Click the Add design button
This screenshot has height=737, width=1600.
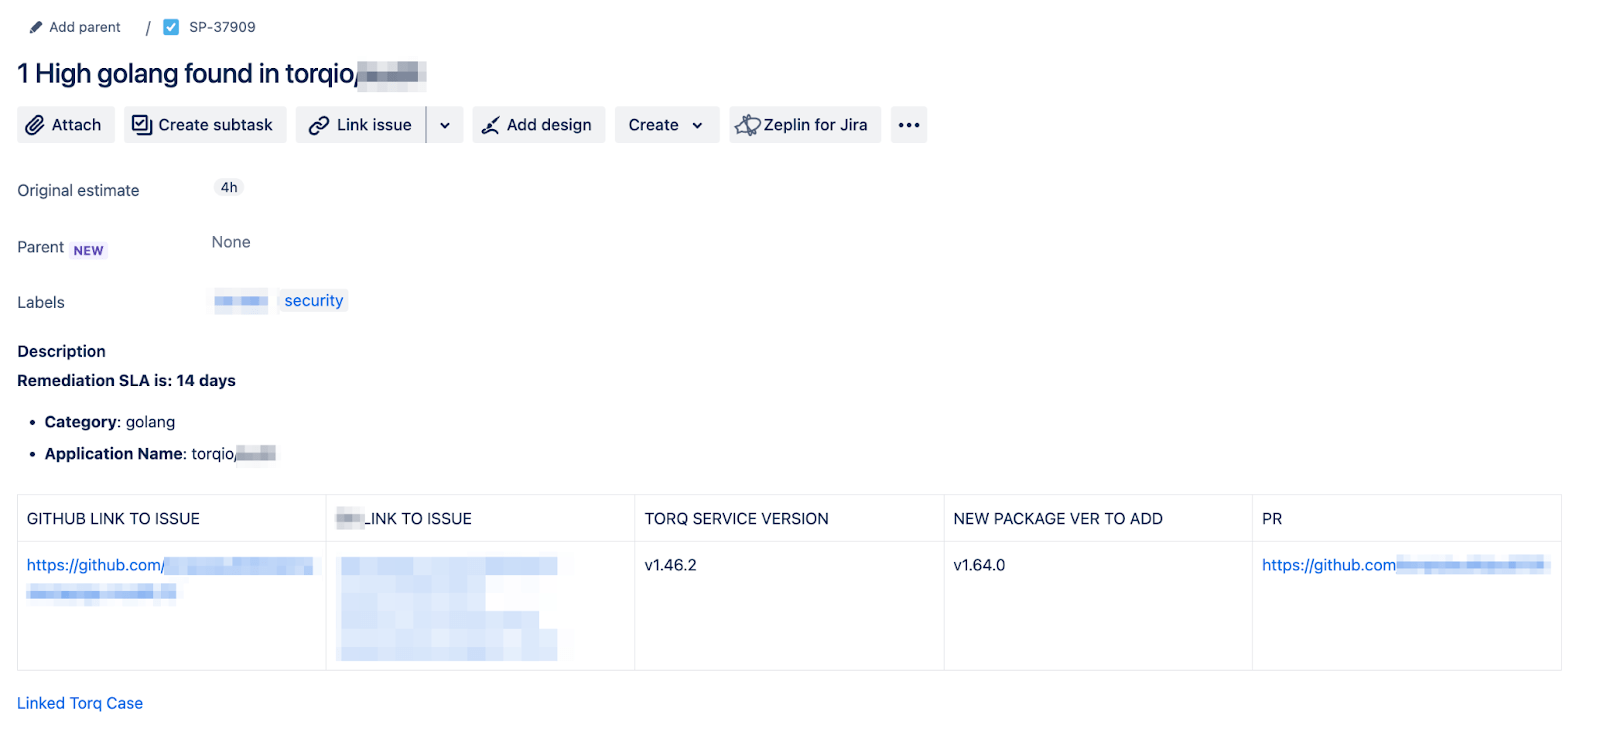tap(538, 125)
